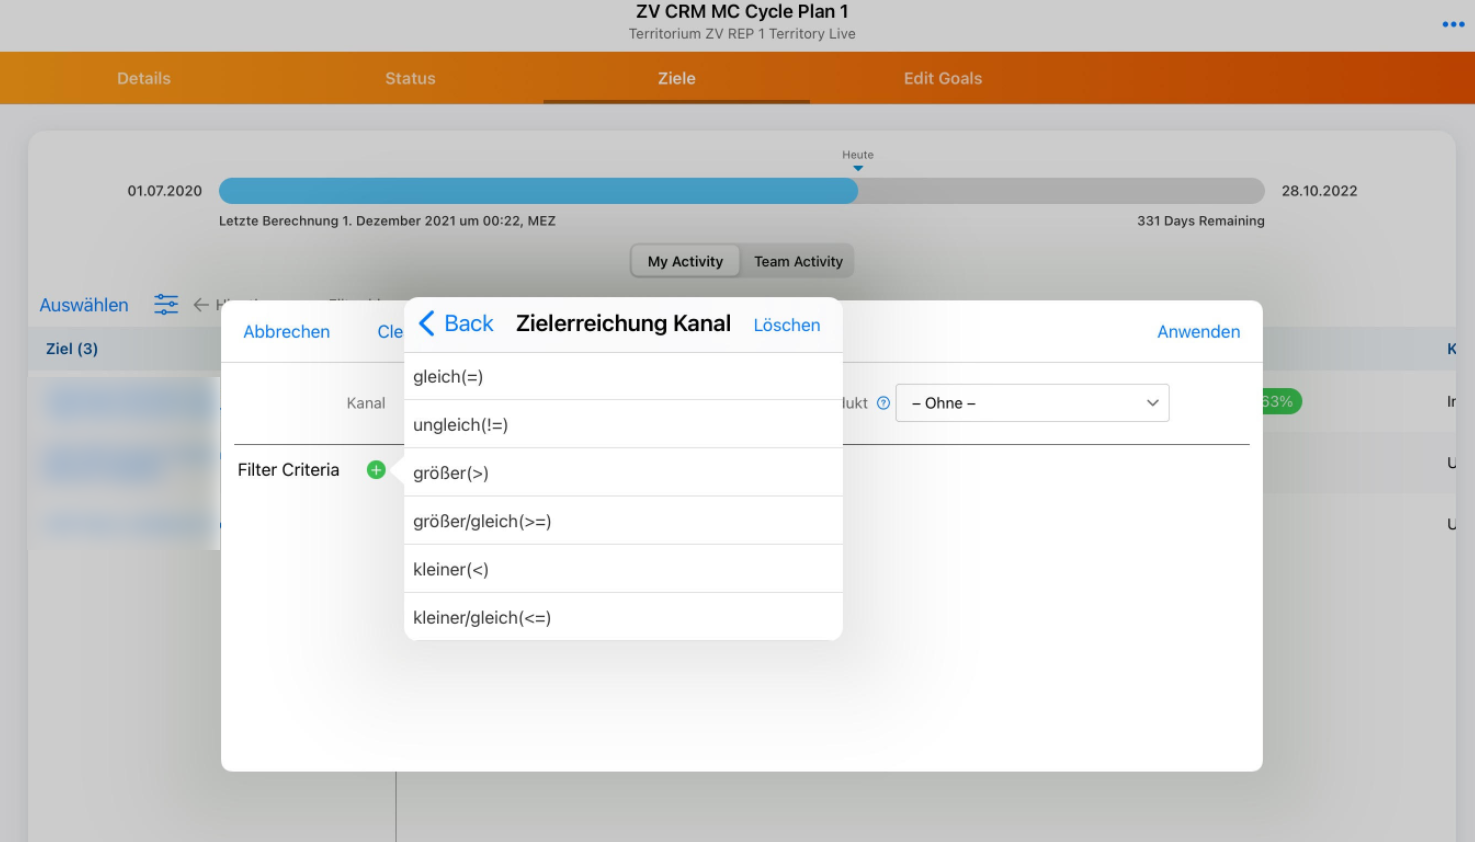
Task: Switch to the Edit Goals tab
Action: tap(943, 78)
